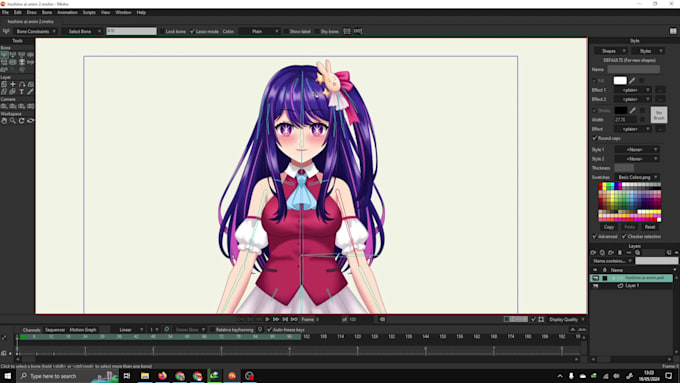Toggle the Checker selection checkbox
680x383 pixels.
(624, 236)
